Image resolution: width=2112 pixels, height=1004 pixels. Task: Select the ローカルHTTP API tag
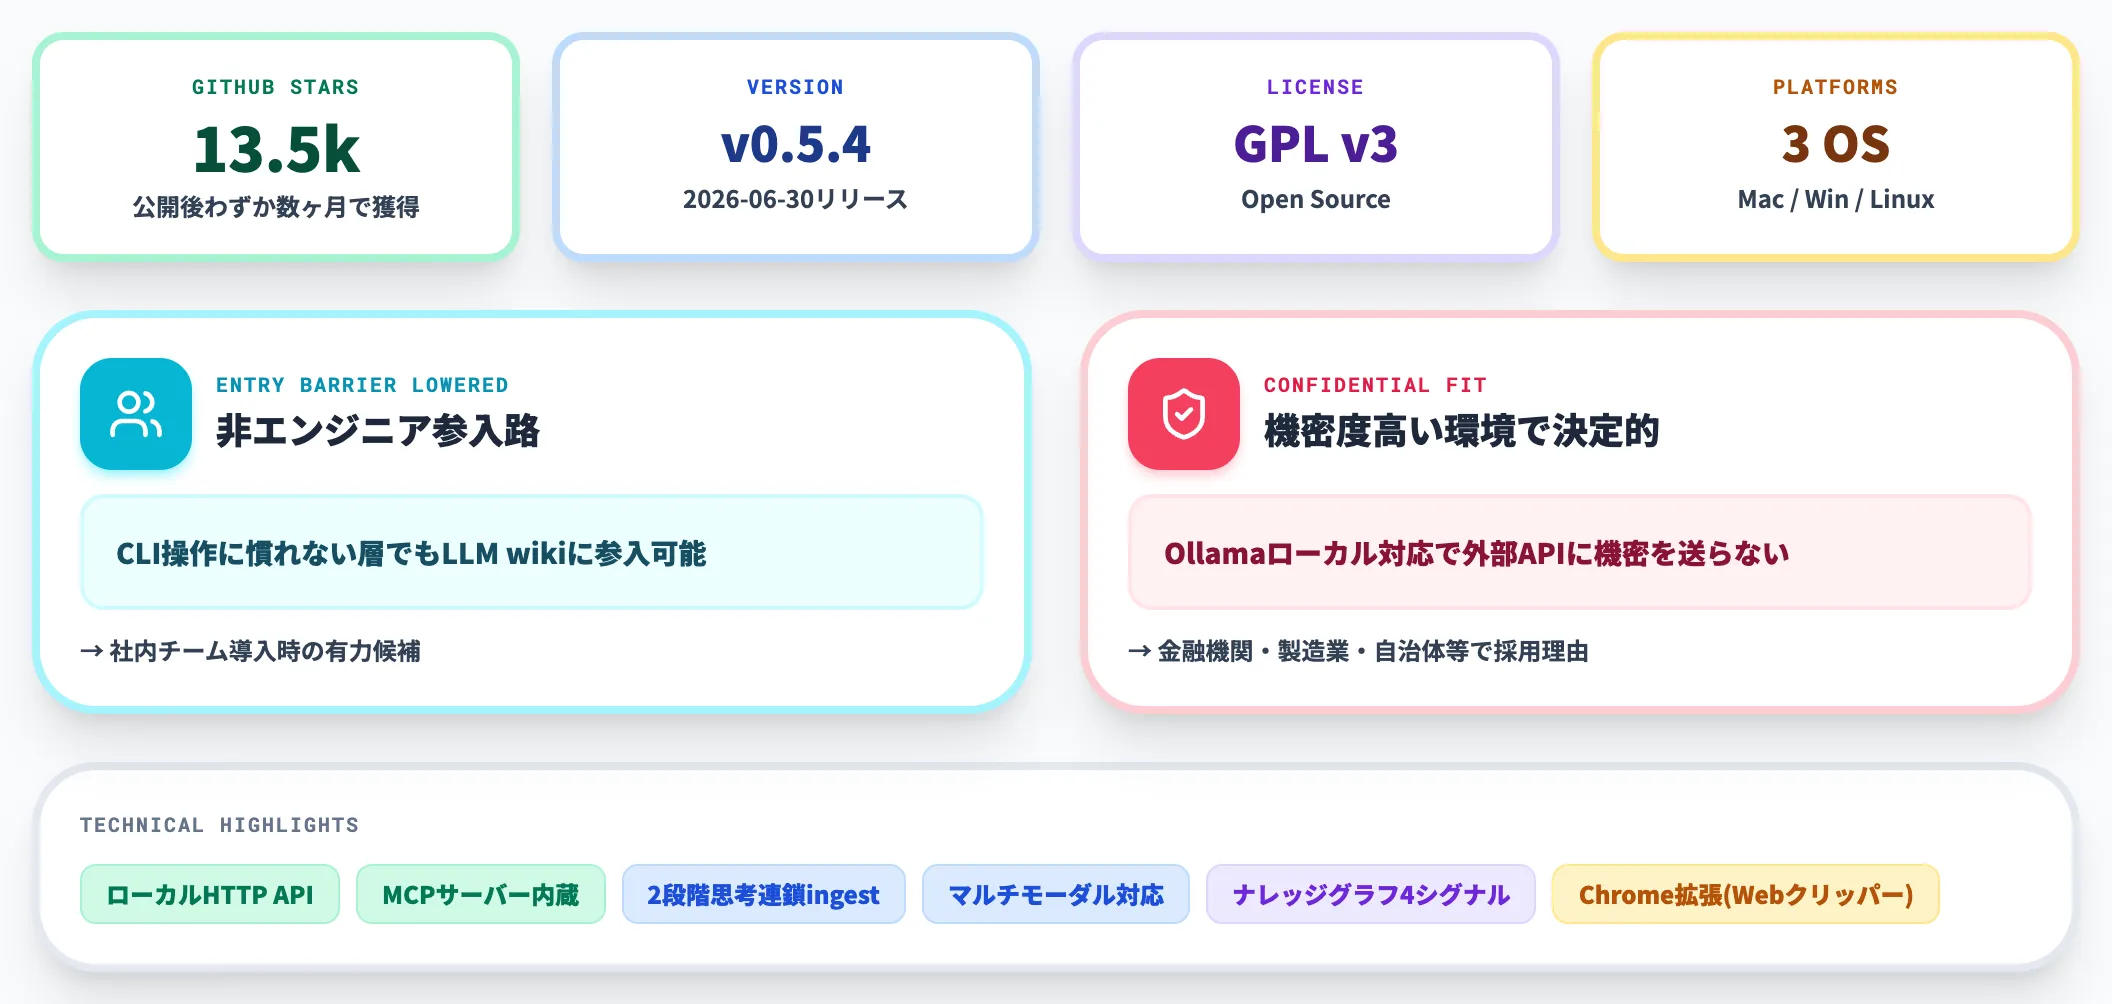click(x=210, y=894)
